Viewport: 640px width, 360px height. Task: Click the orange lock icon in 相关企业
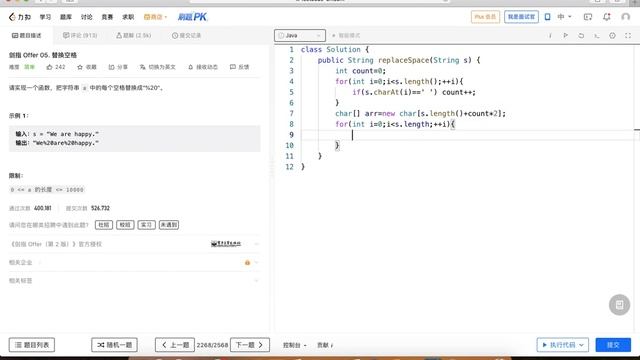click(x=247, y=262)
